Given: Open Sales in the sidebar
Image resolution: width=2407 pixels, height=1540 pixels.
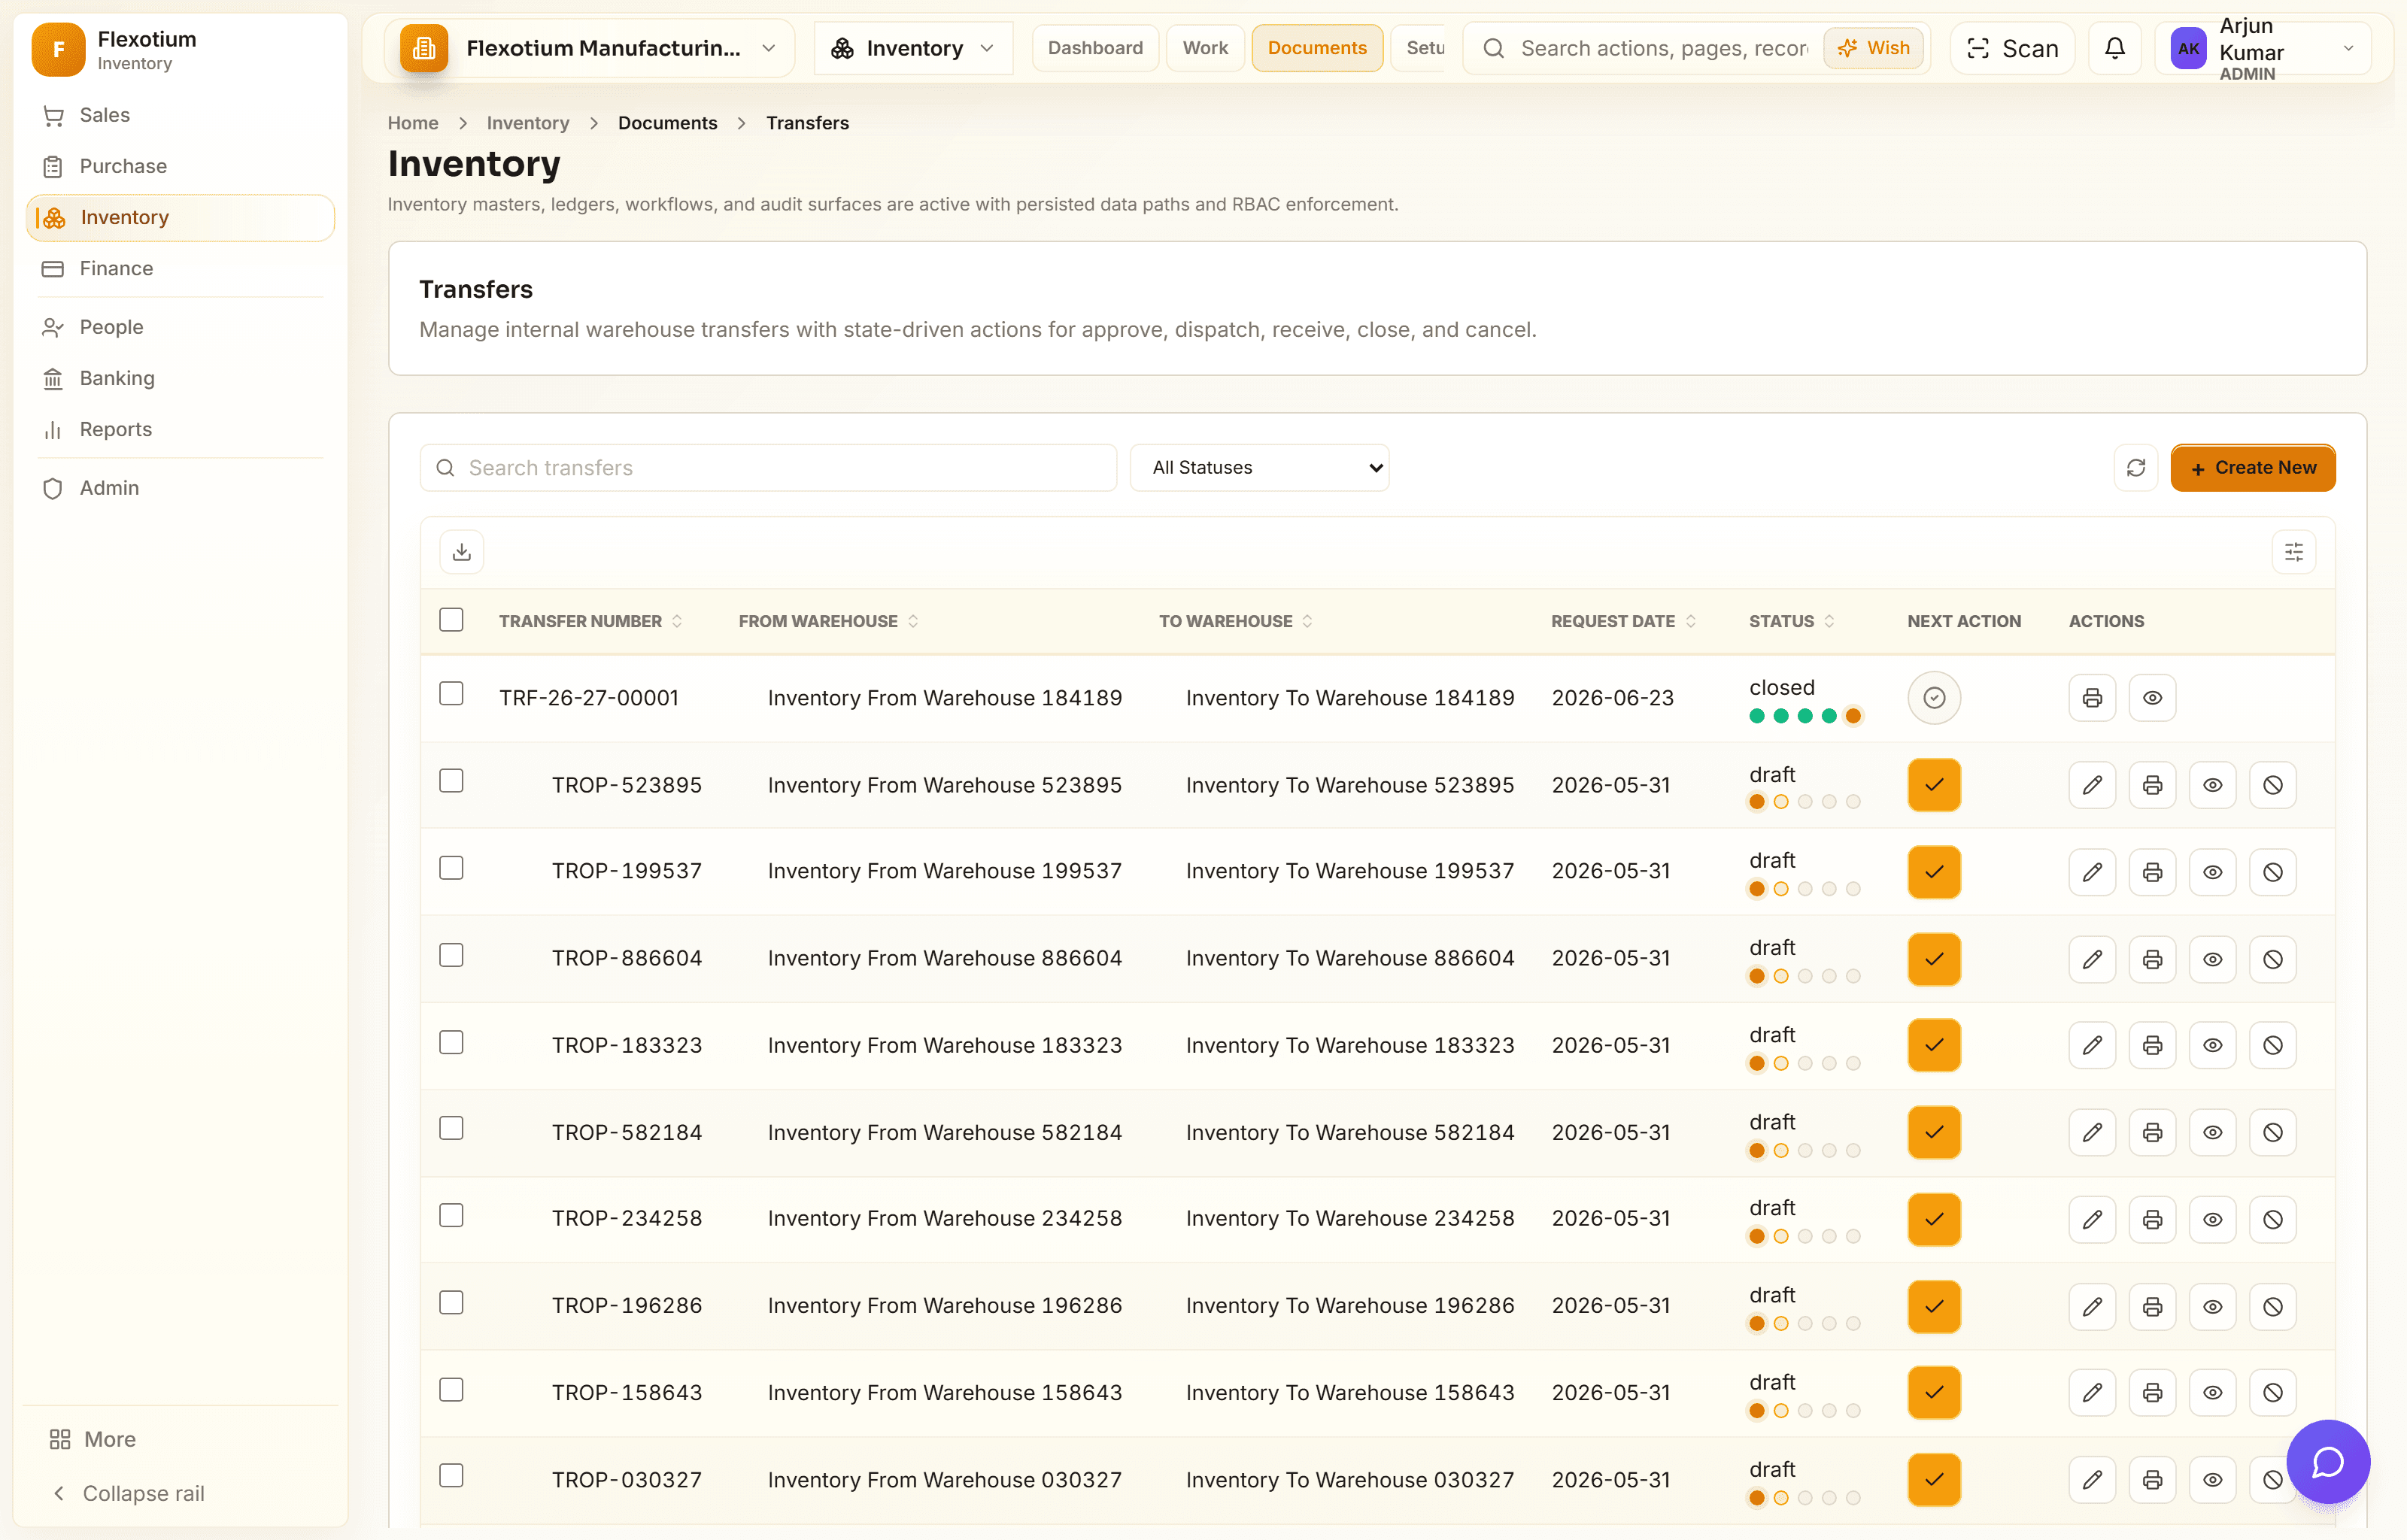Looking at the screenshot, I should [x=180, y=115].
